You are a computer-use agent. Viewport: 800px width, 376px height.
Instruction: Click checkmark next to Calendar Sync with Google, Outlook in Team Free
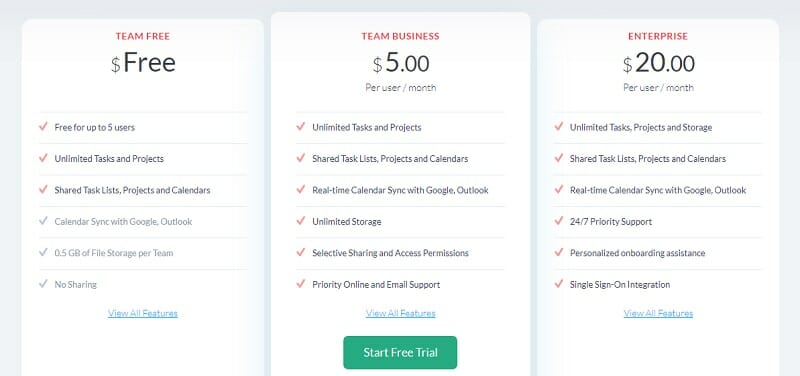coord(43,221)
